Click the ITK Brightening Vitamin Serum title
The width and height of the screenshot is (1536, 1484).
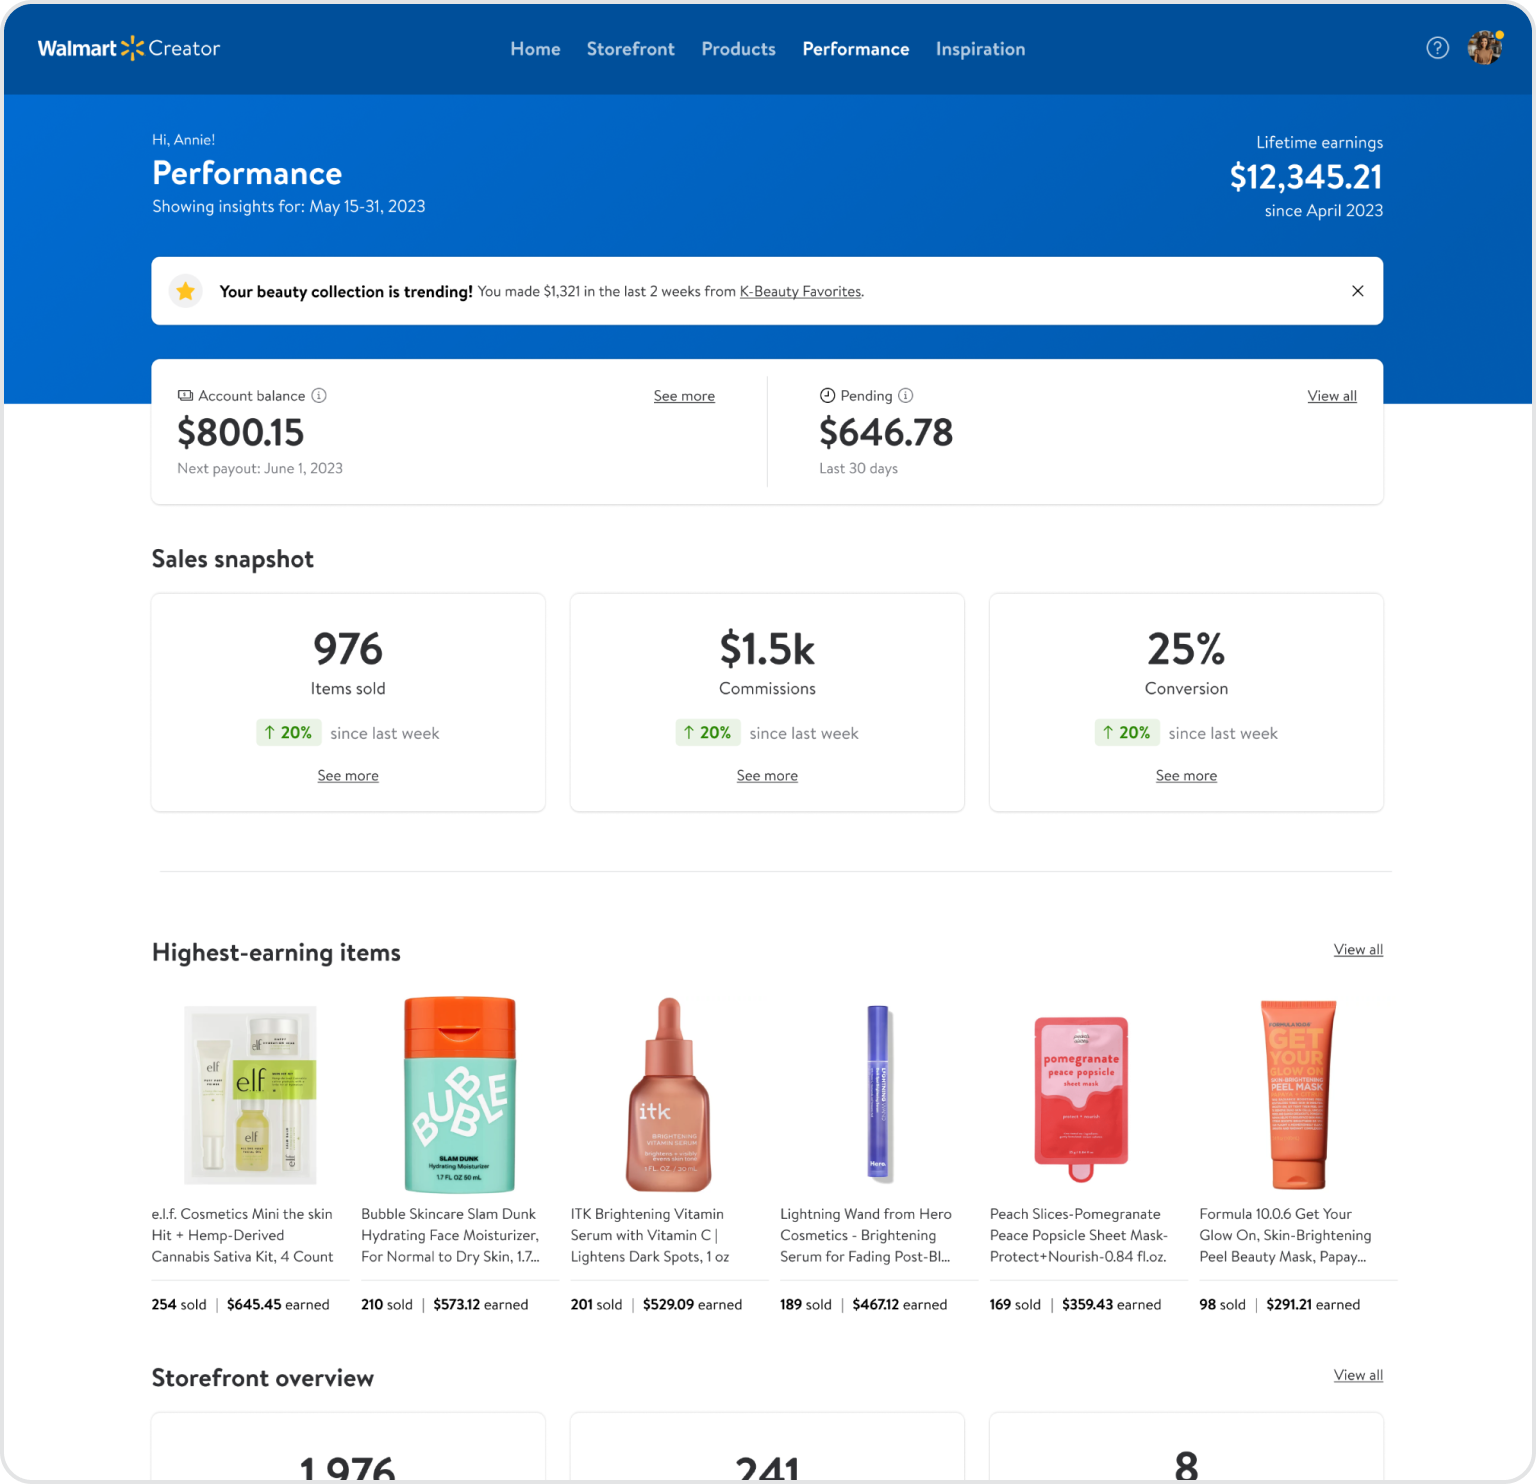coord(651,1235)
